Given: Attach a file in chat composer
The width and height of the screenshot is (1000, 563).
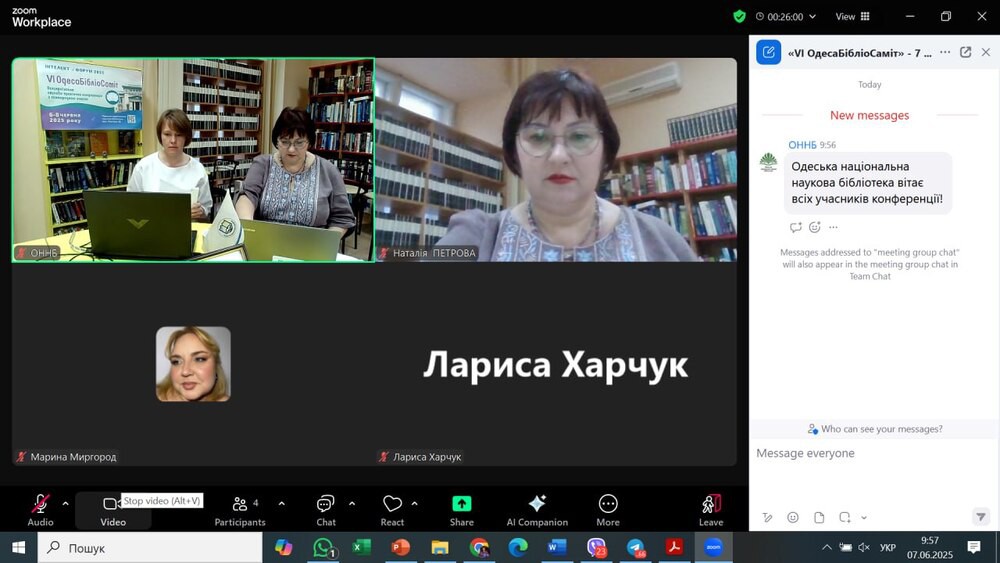Looking at the screenshot, I should (x=819, y=517).
